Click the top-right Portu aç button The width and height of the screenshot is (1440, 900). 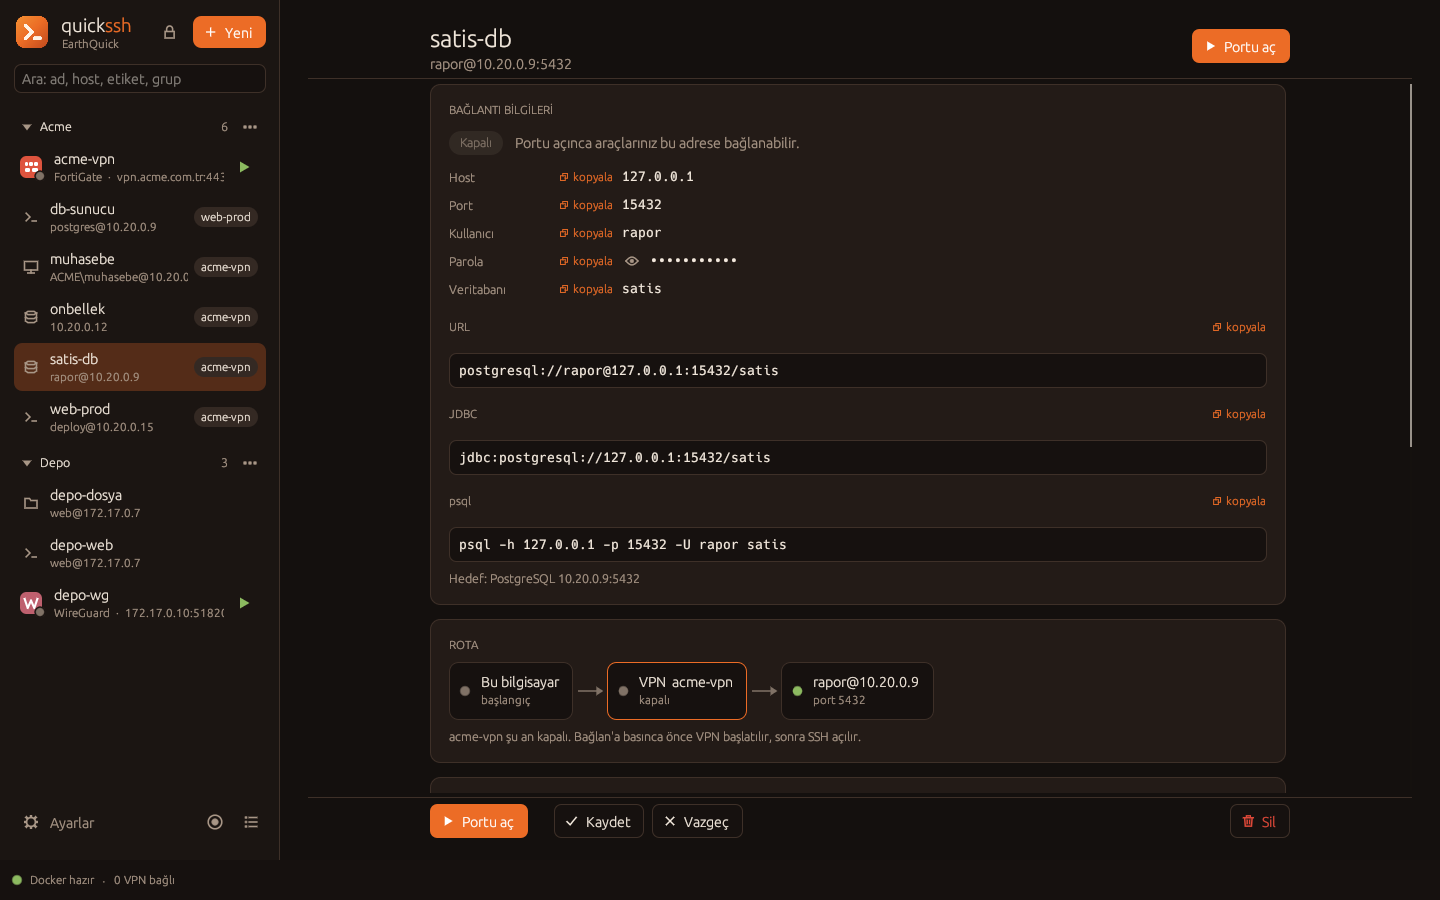[x=1240, y=46]
